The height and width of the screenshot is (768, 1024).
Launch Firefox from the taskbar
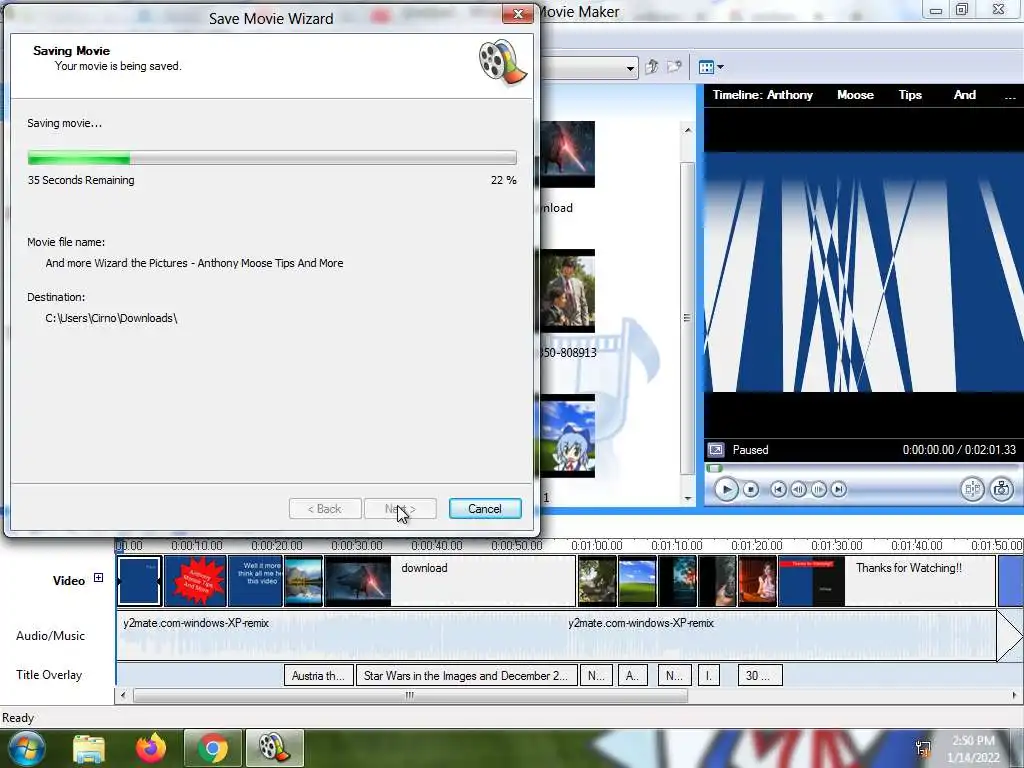[x=151, y=748]
